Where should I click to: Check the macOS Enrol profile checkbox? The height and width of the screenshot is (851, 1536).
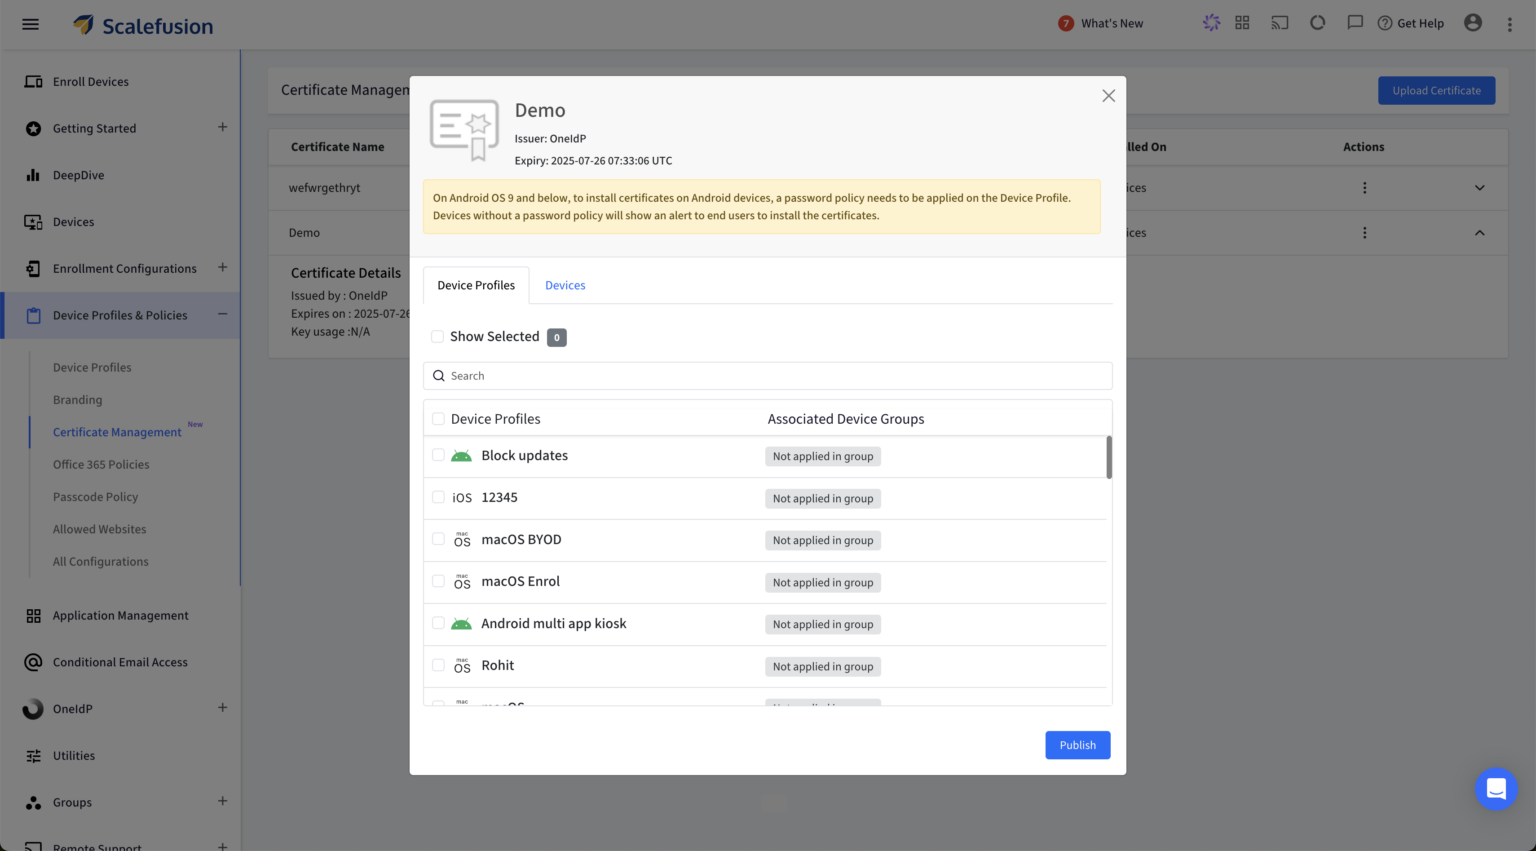coord(438,581)
